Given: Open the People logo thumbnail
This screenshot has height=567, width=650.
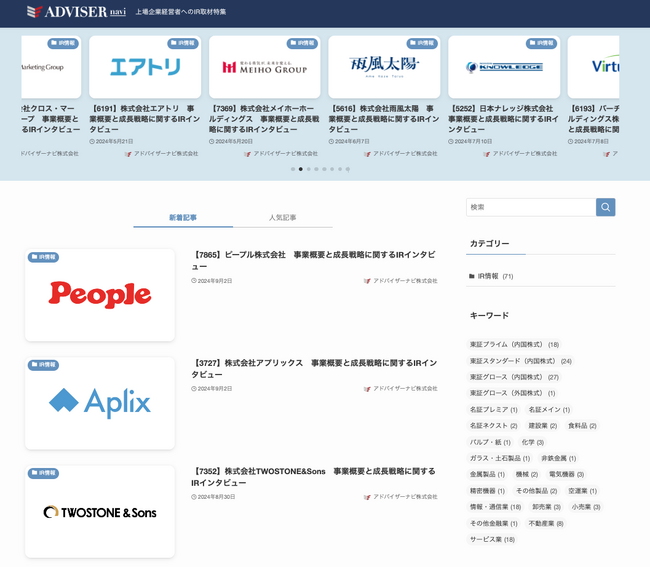Looking at the screenshot, I should 100,295.
